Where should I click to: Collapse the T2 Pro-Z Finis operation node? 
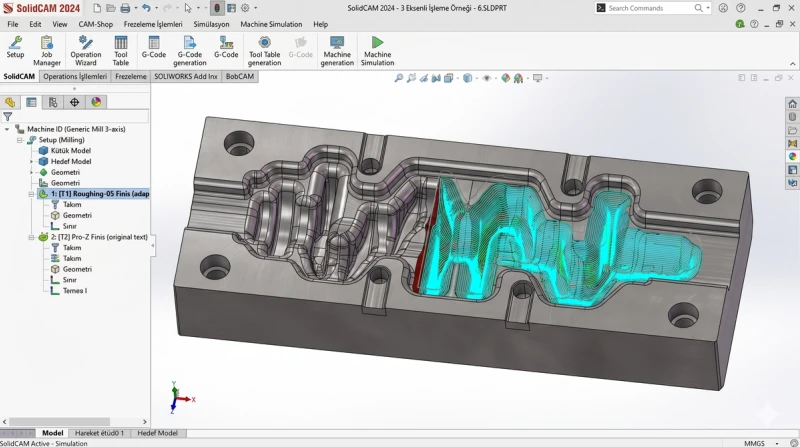tap(32, 237)
